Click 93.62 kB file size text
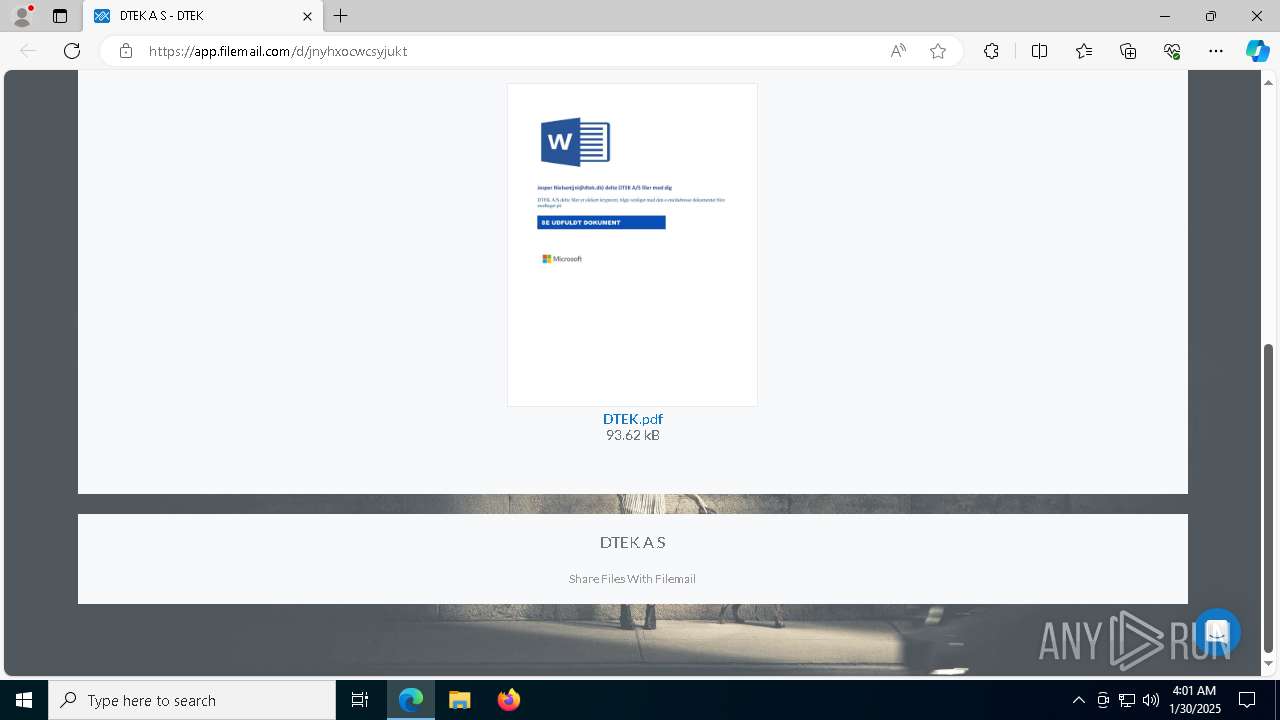 click(633, 435)
